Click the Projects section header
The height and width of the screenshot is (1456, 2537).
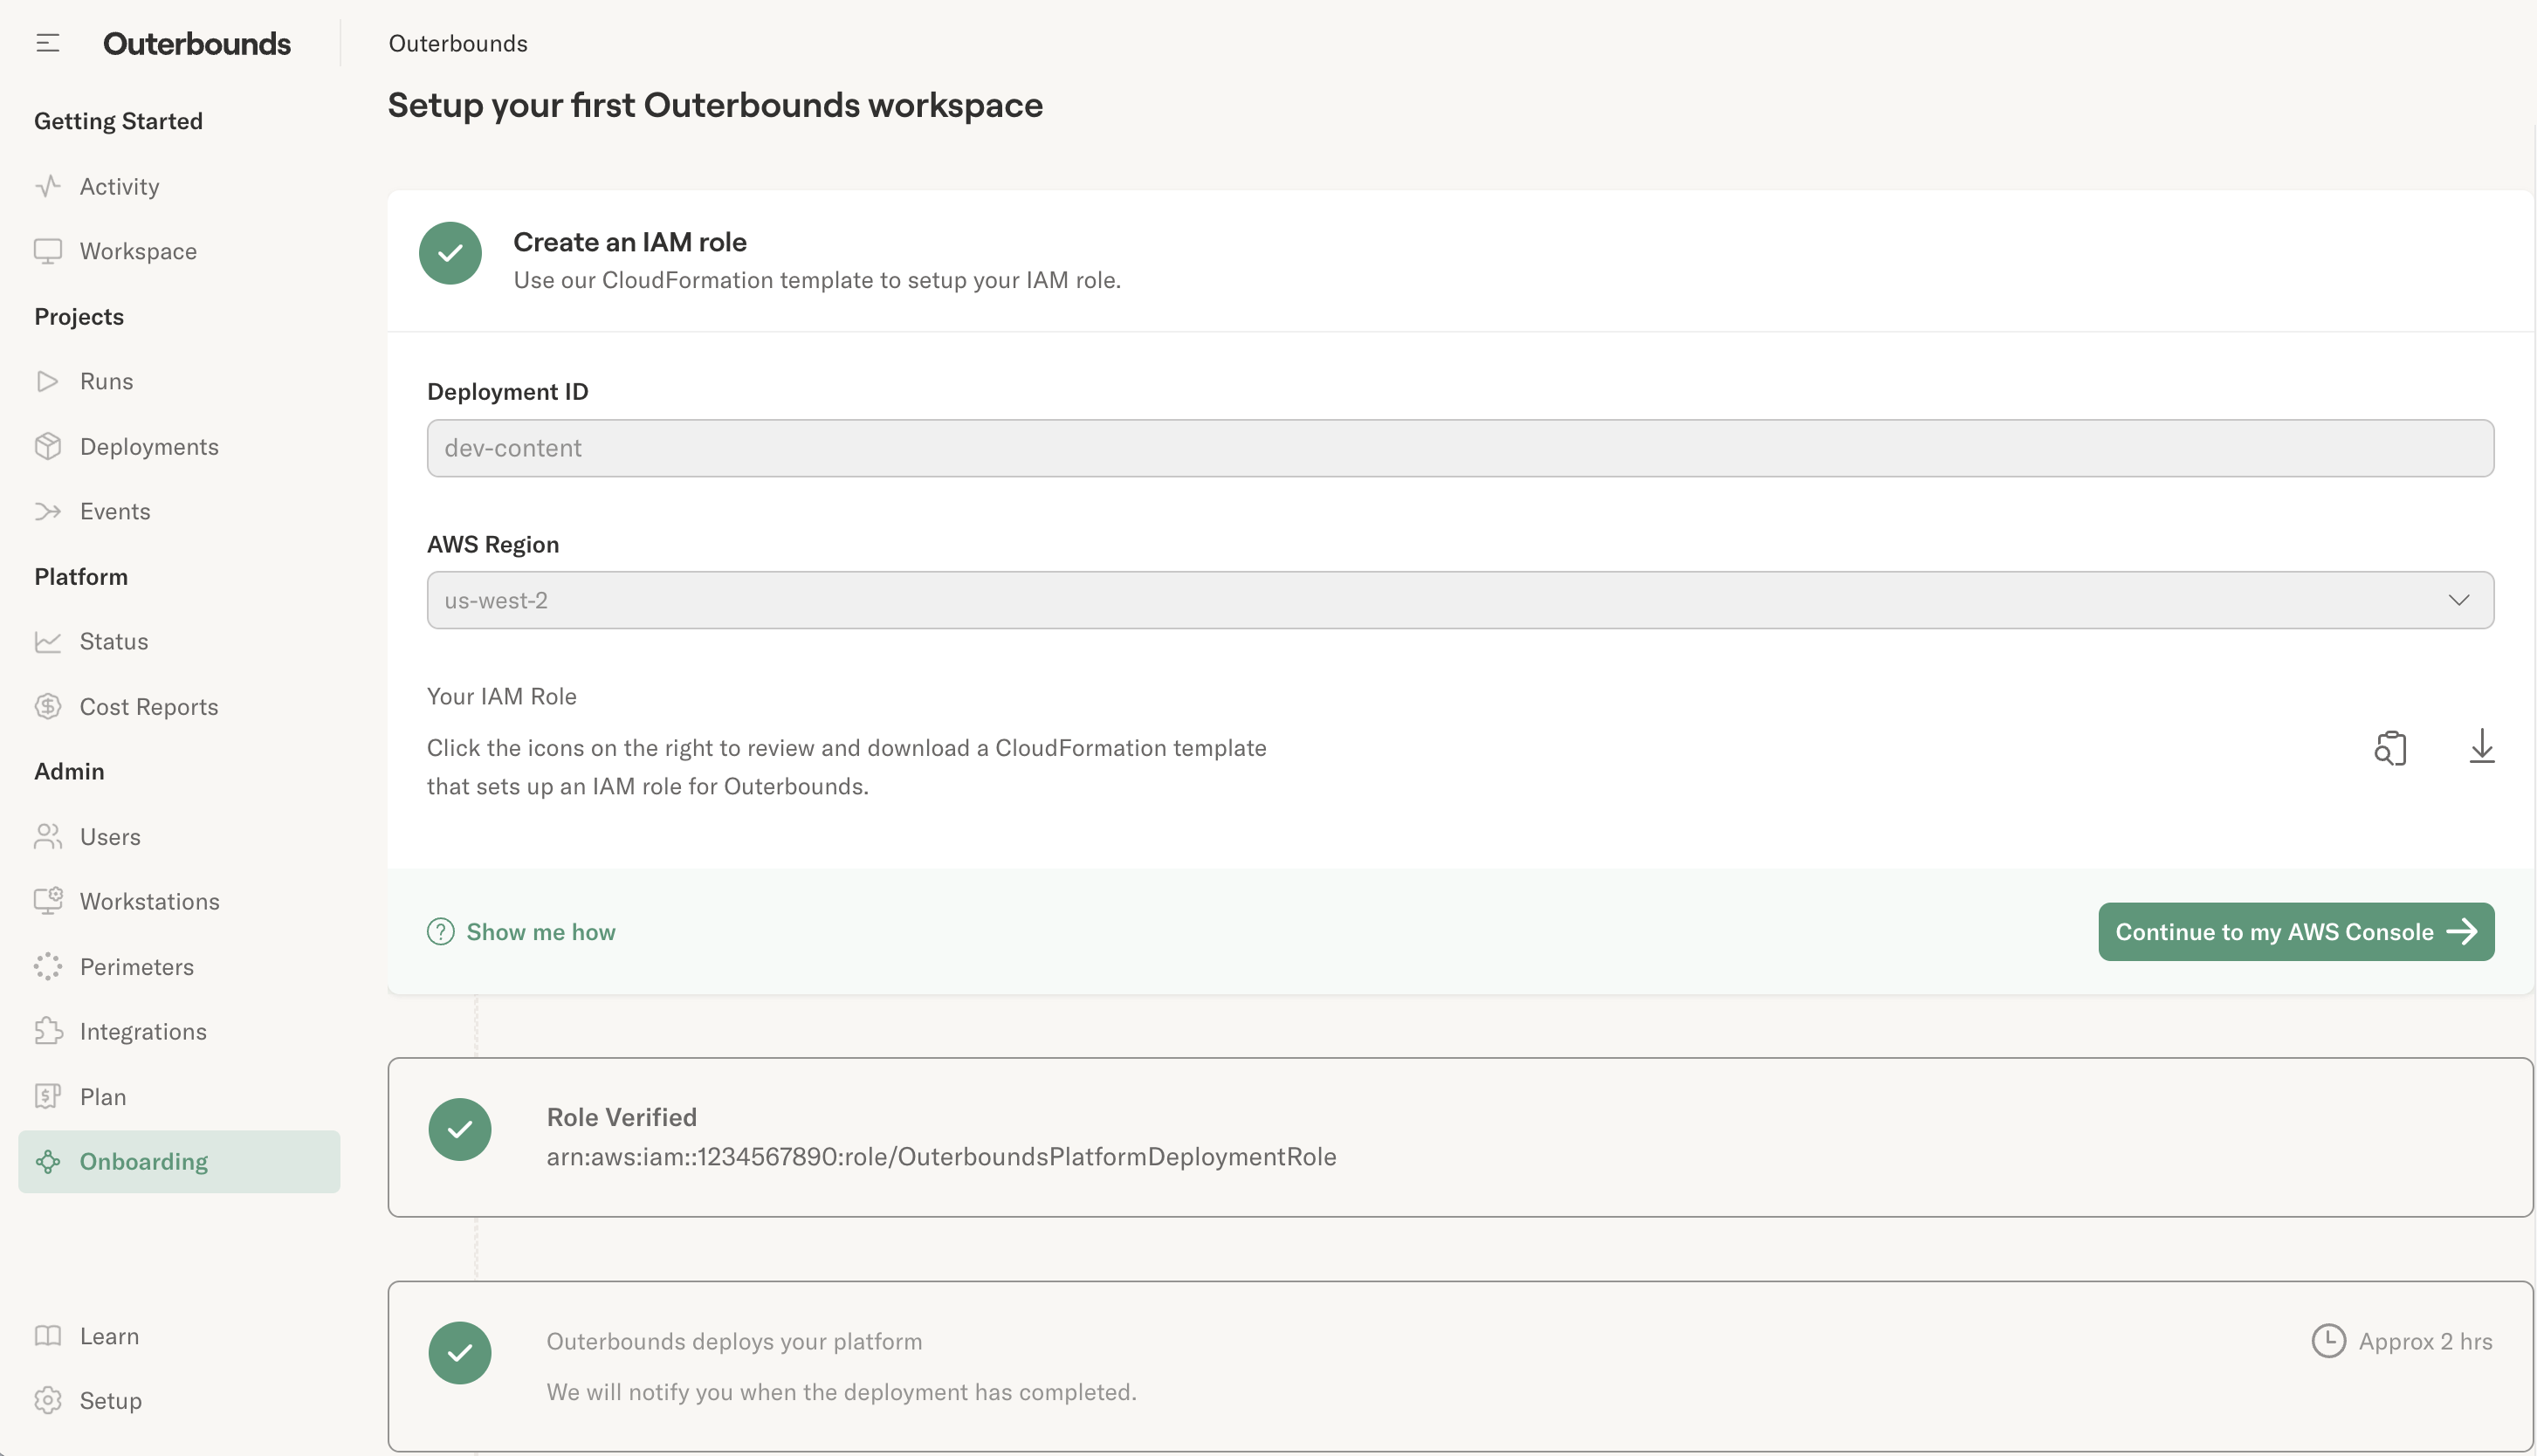pyautogui.click(x=79, y=316)
